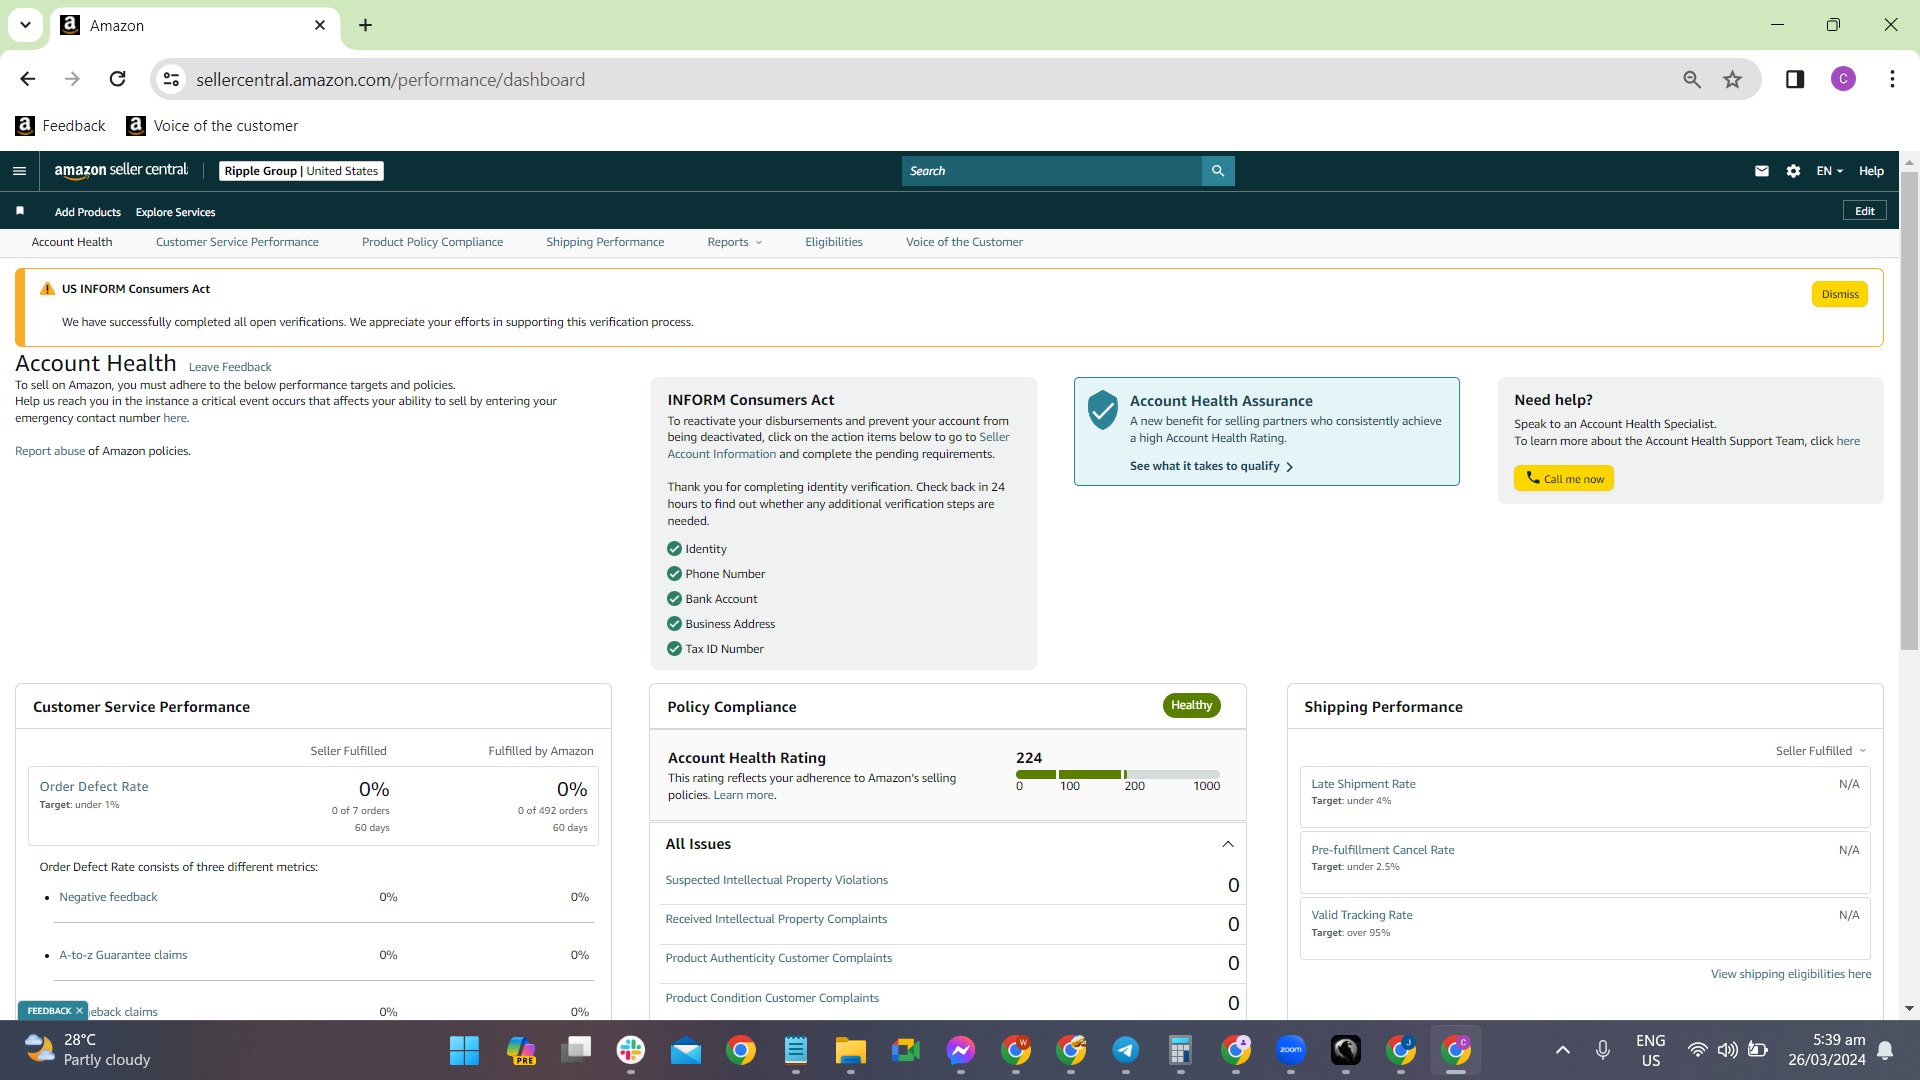Open a new browser tab
1920x1080 pixels.
coord(366,25)
